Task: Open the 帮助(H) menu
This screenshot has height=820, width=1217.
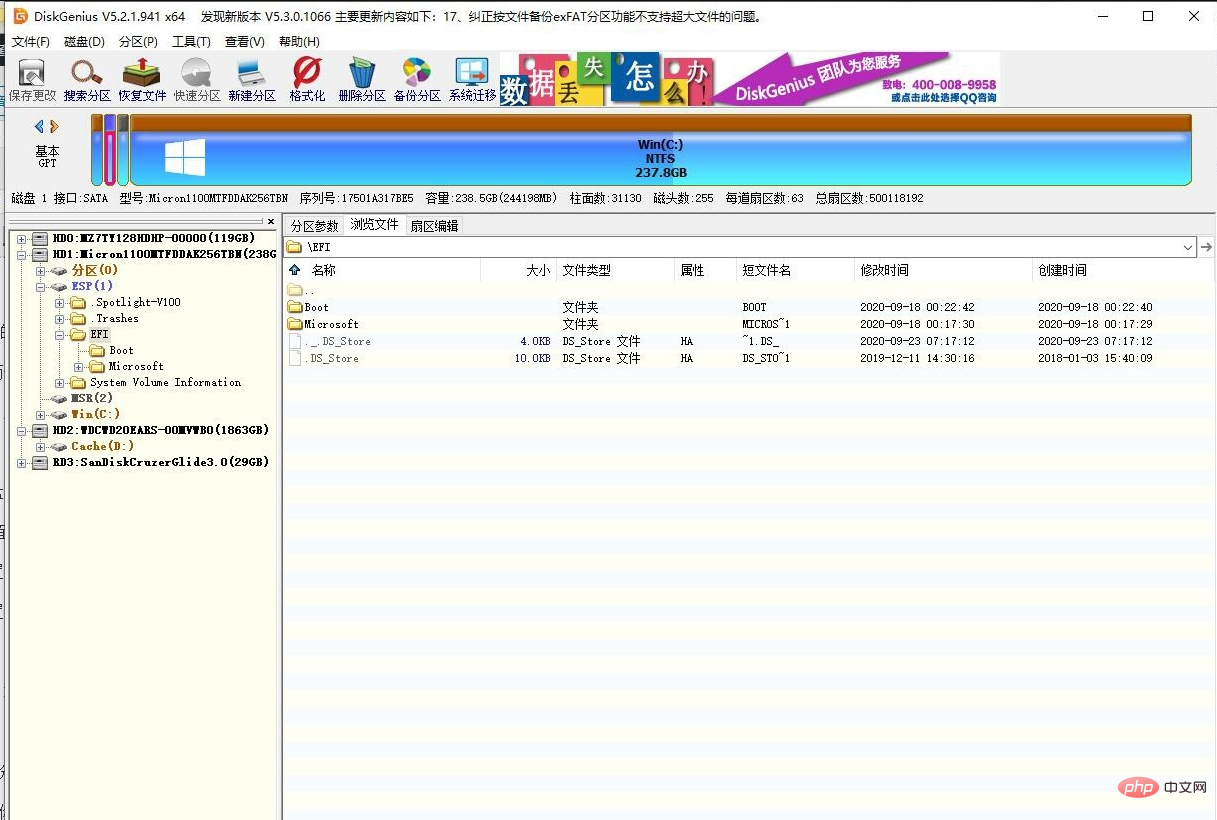Action: click(299, 42)
